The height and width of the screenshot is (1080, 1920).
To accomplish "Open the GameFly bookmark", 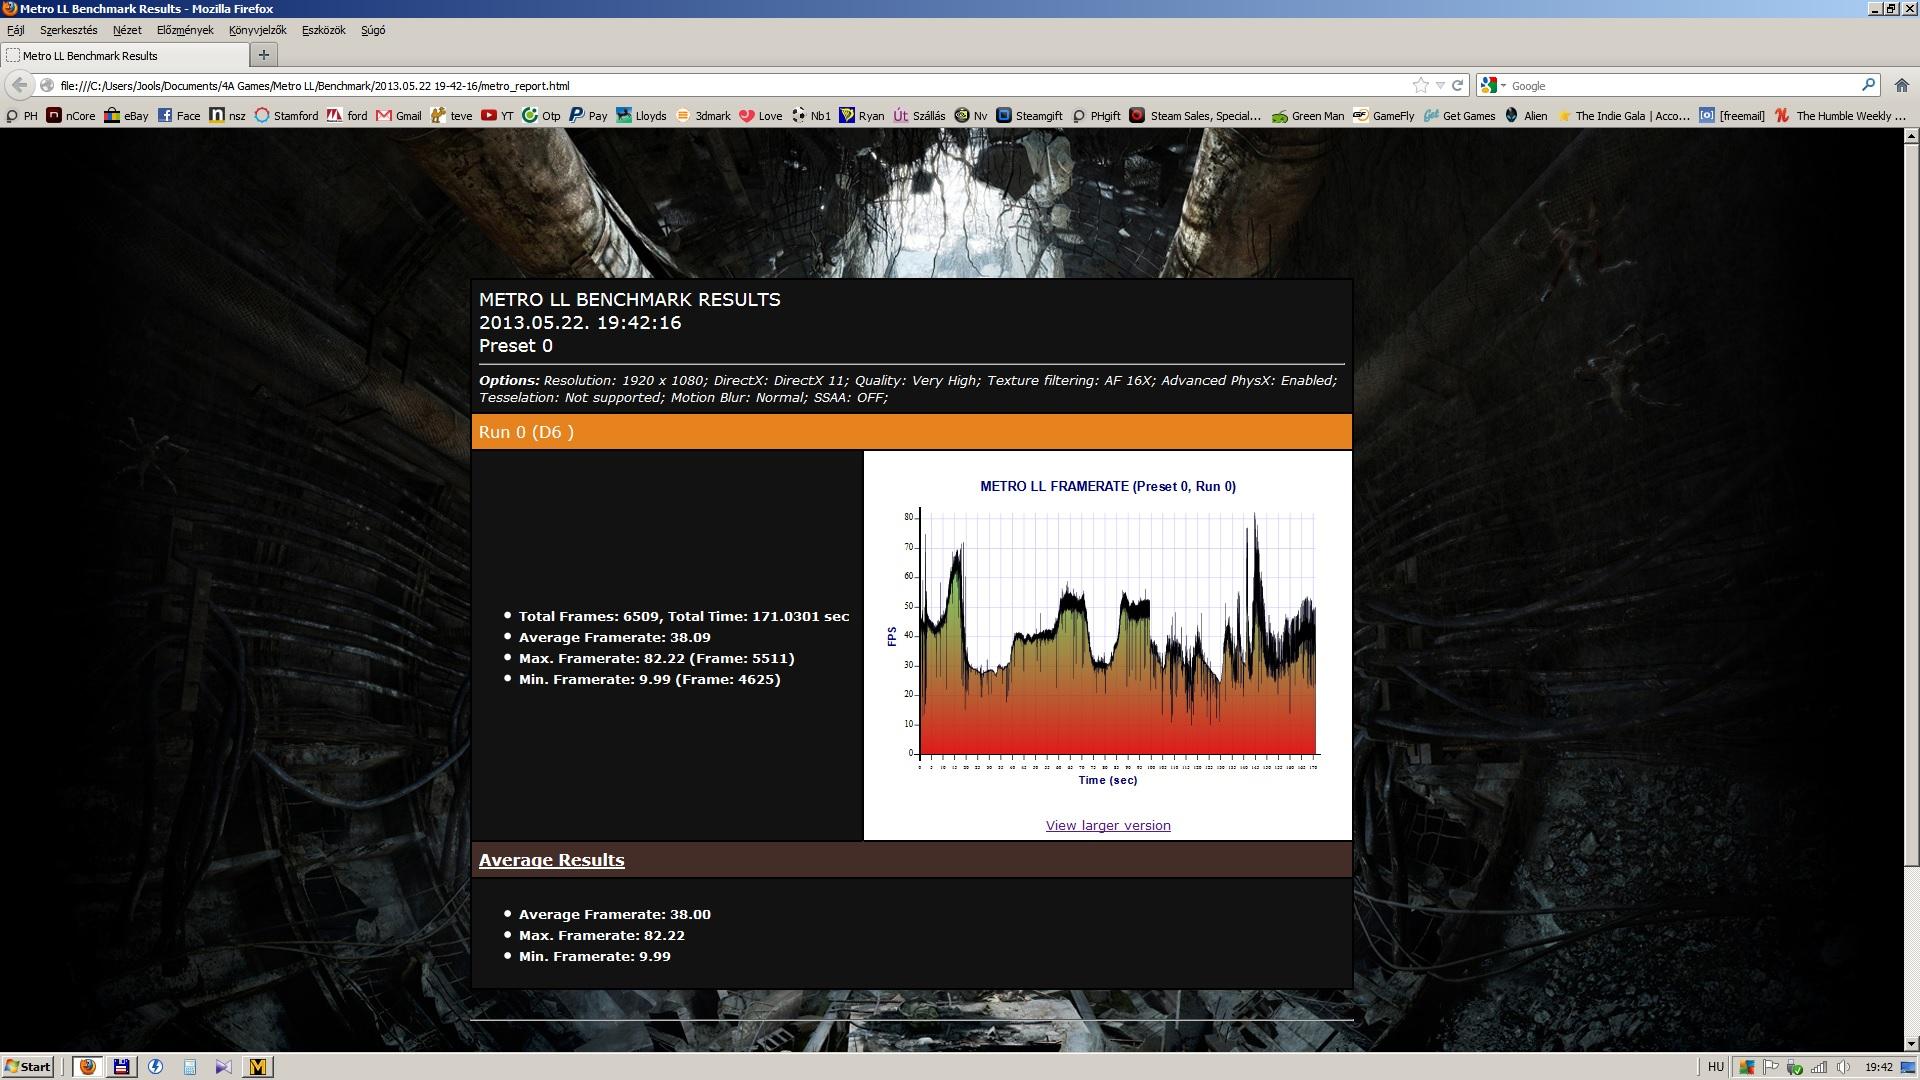I will (1383, 115).
